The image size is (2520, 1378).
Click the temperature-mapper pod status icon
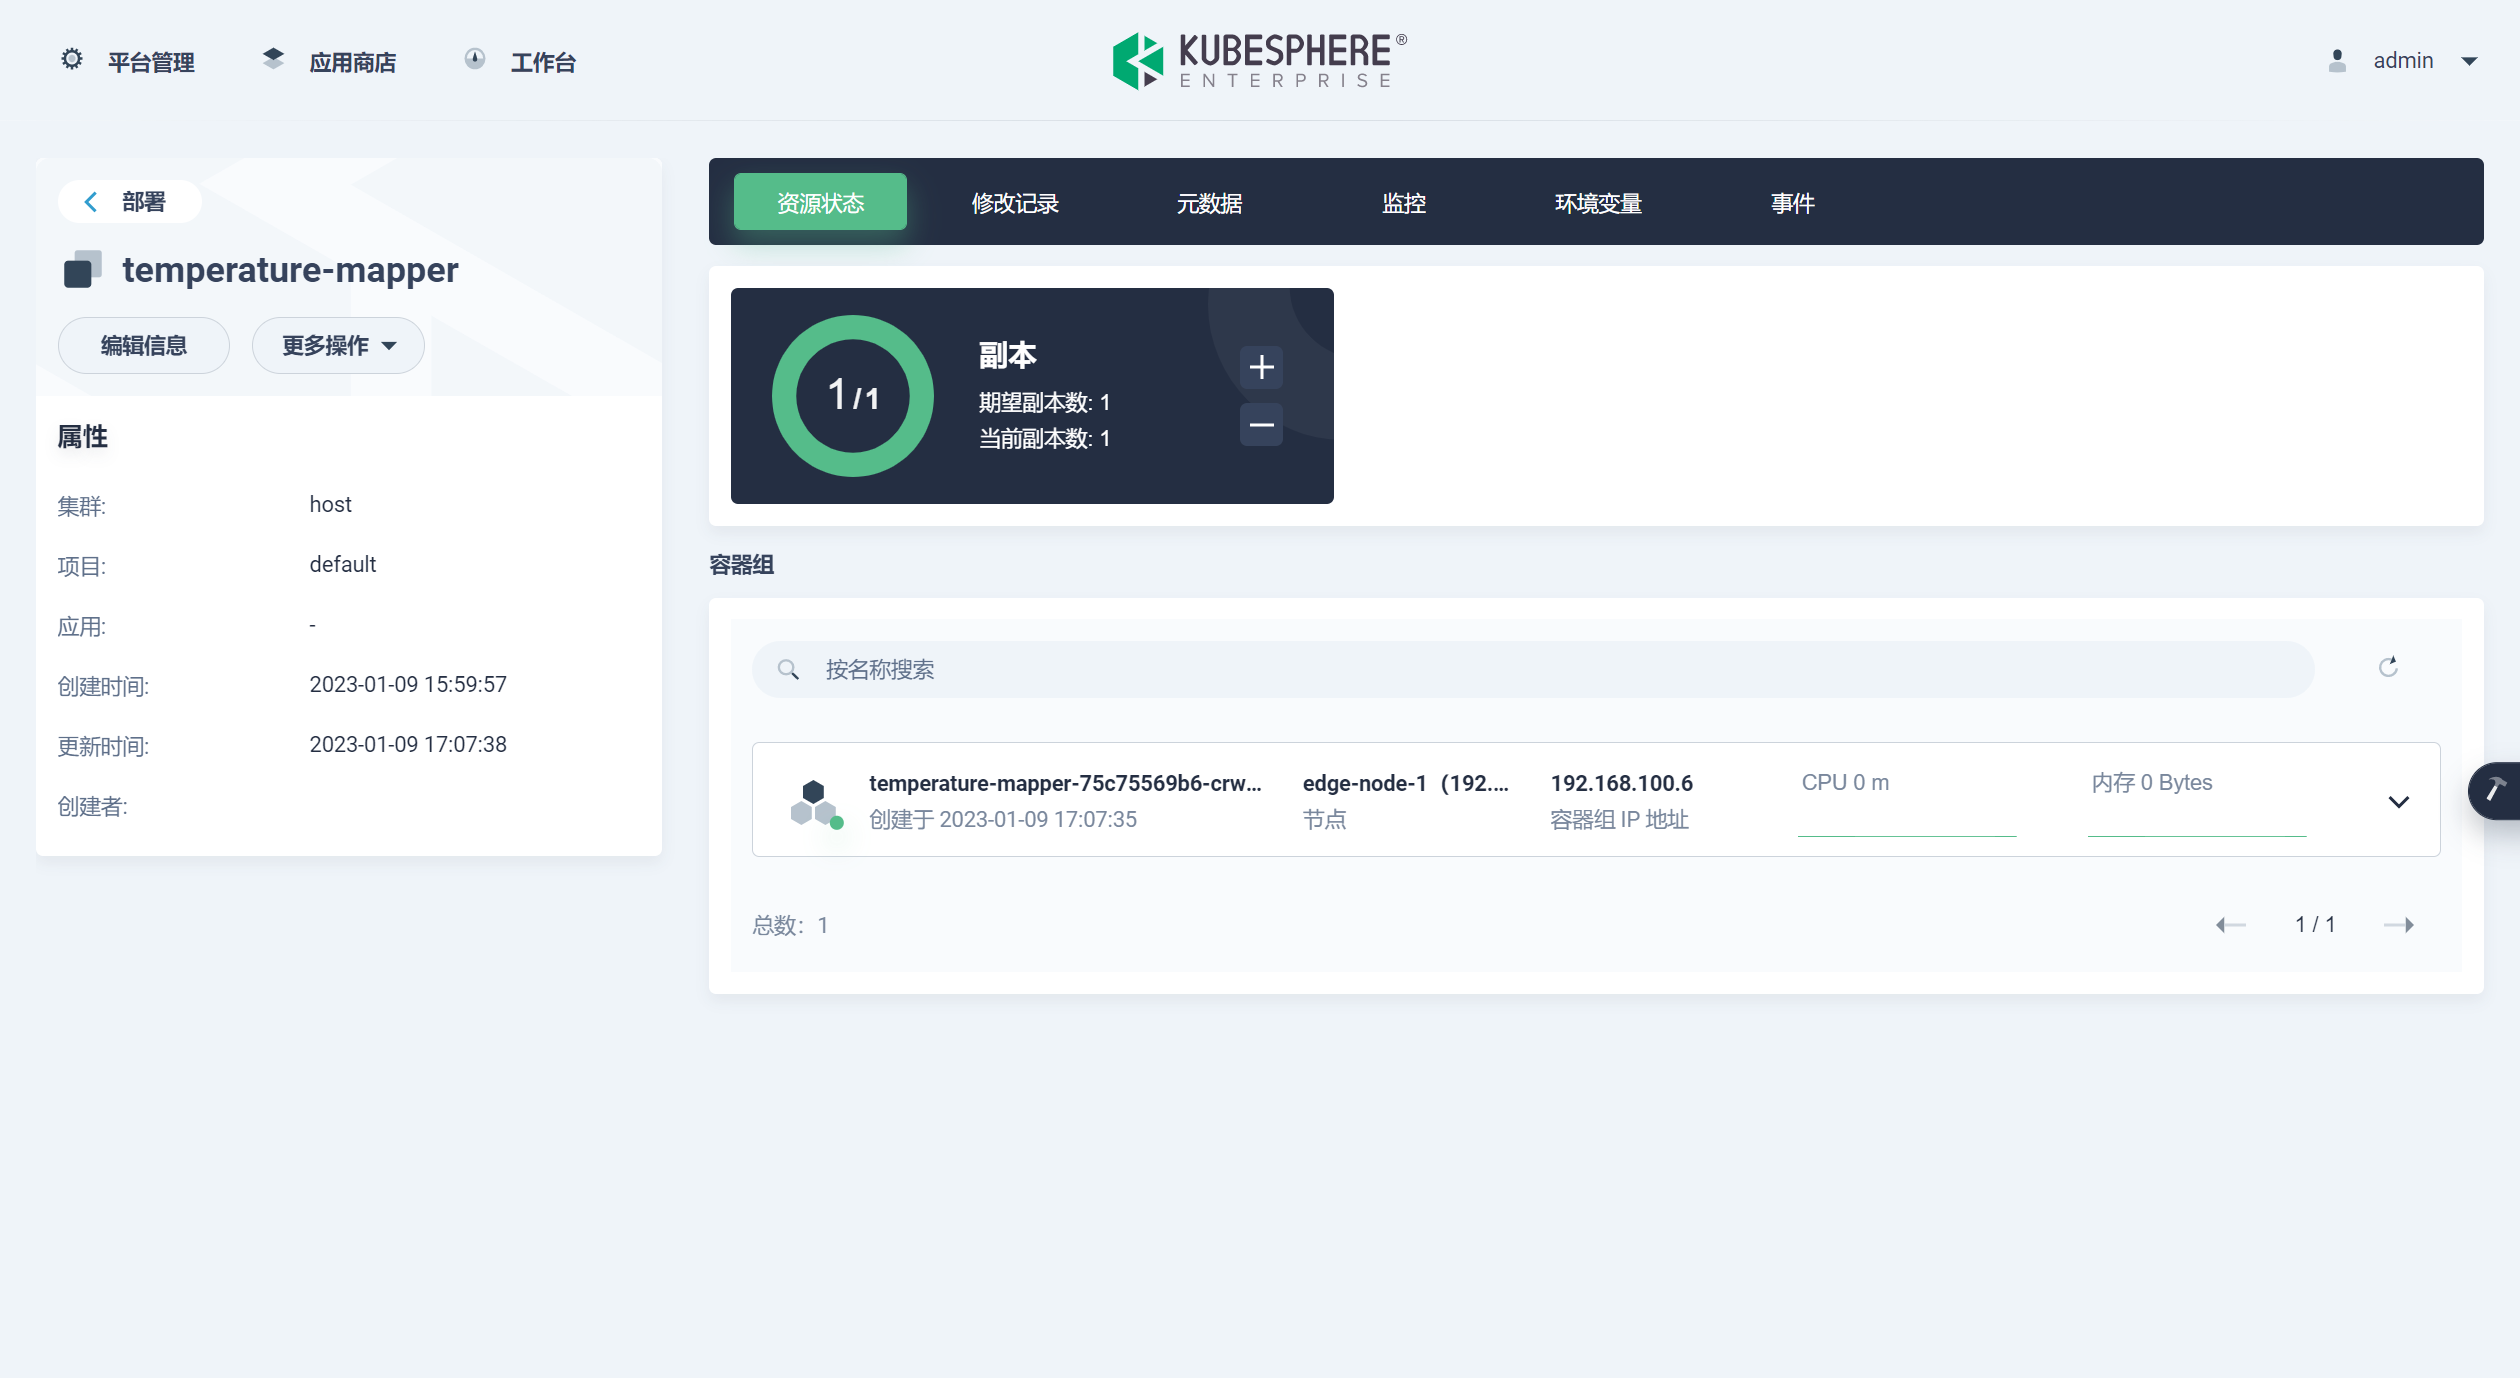tap(816, 799)
